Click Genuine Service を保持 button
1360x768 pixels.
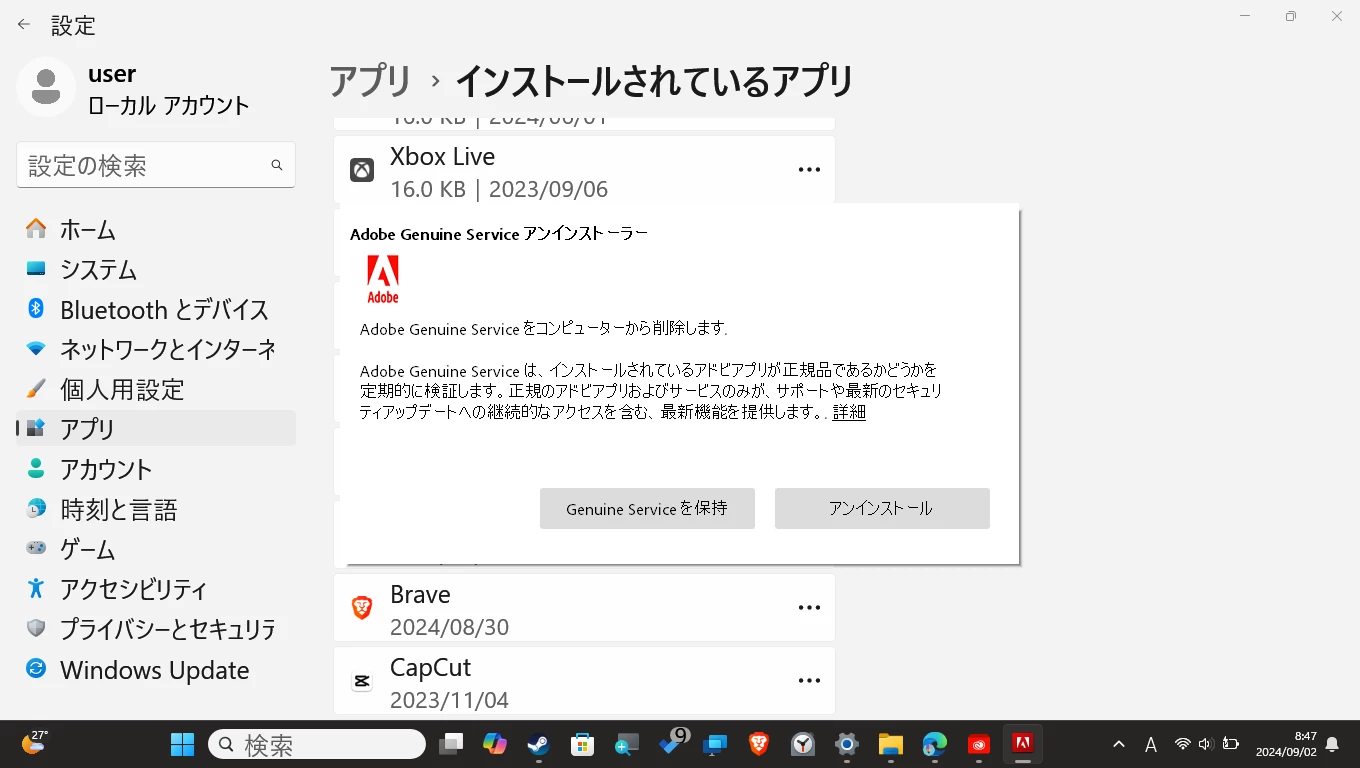pos(647,508)
